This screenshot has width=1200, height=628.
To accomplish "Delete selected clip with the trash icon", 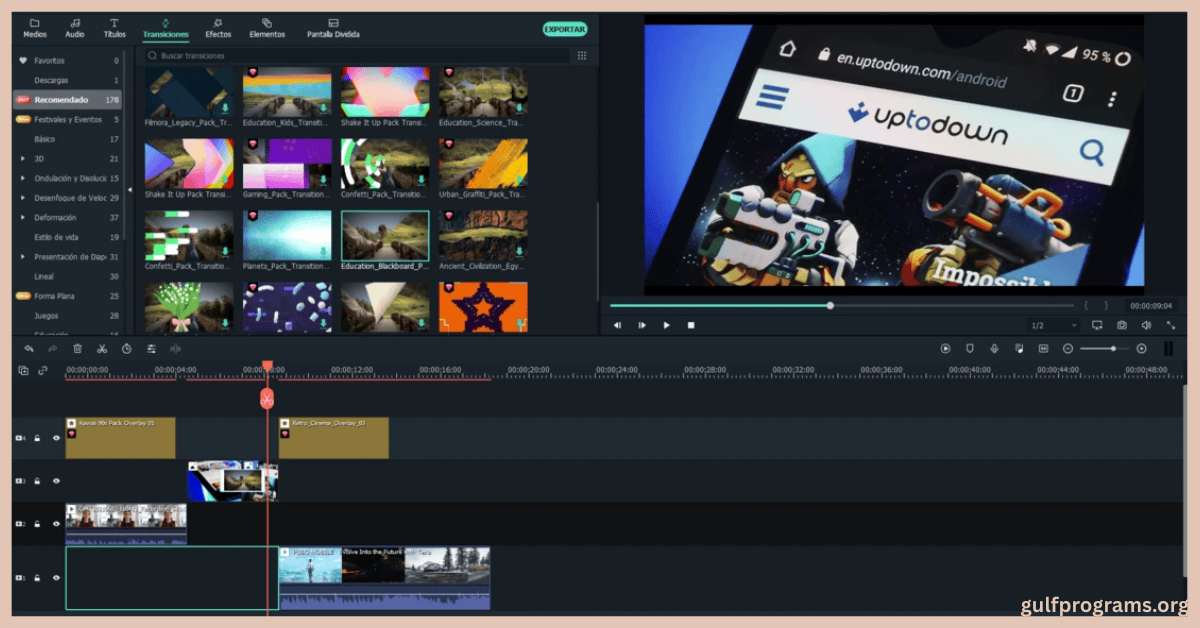I will pyautogui.click(x=76, y=348).
